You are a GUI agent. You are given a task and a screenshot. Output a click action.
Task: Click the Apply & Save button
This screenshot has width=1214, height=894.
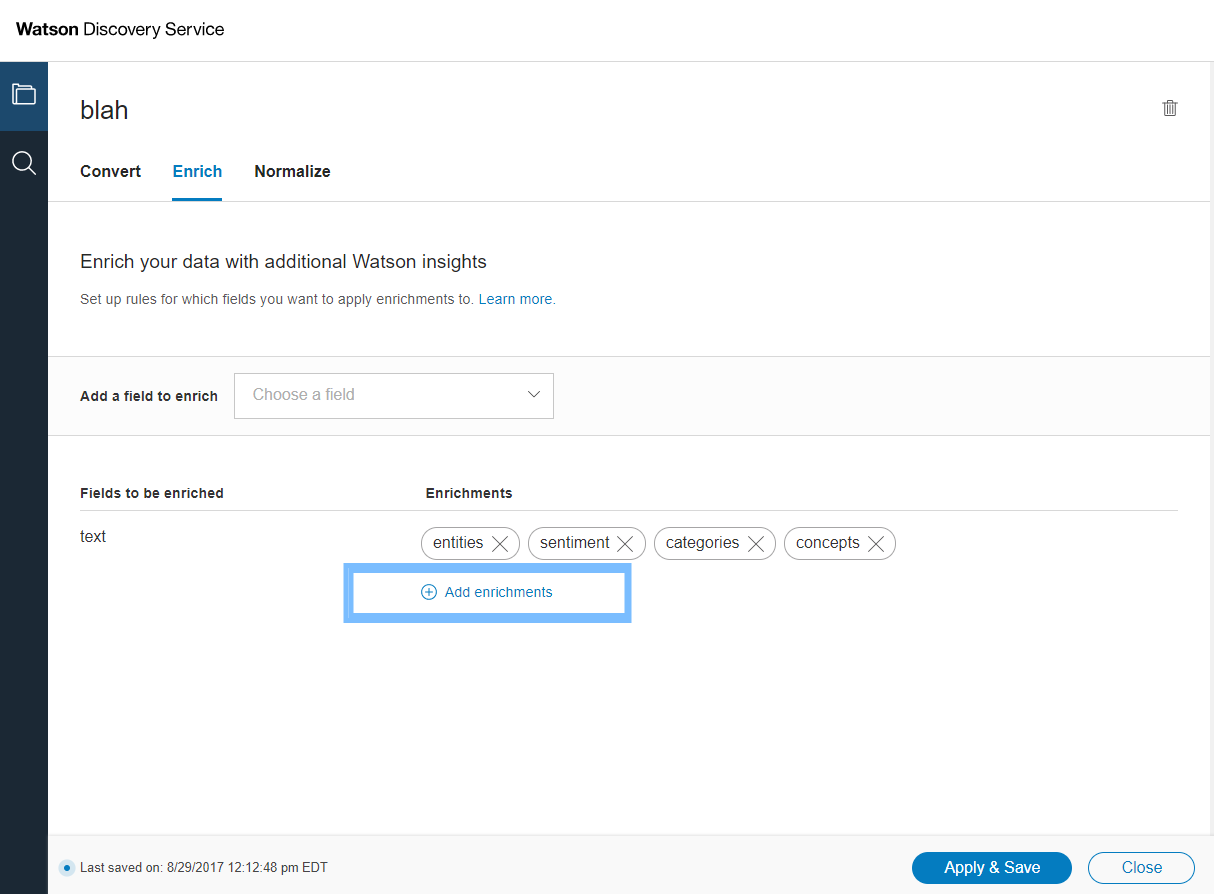click(992, 867)
